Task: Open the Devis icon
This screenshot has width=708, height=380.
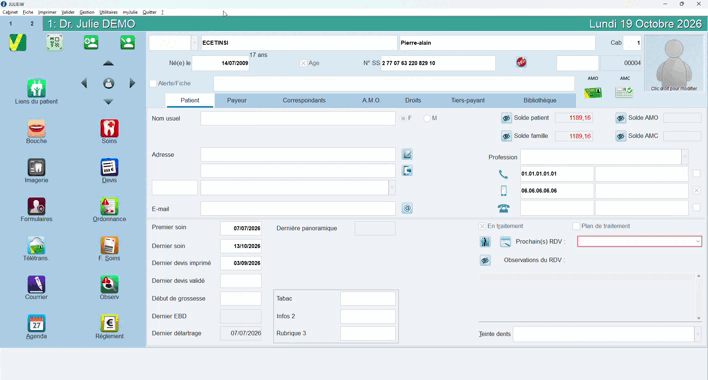Action: [x=109, y=167]
